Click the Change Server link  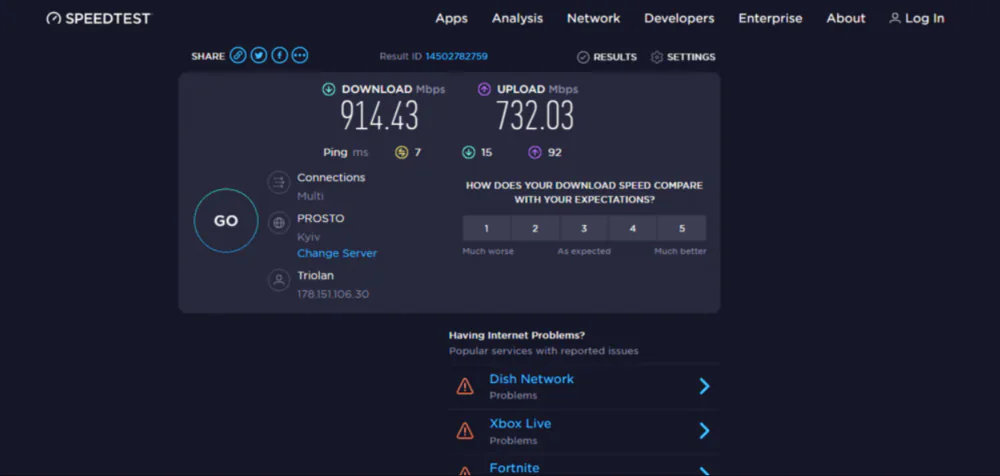click(337, 253)
